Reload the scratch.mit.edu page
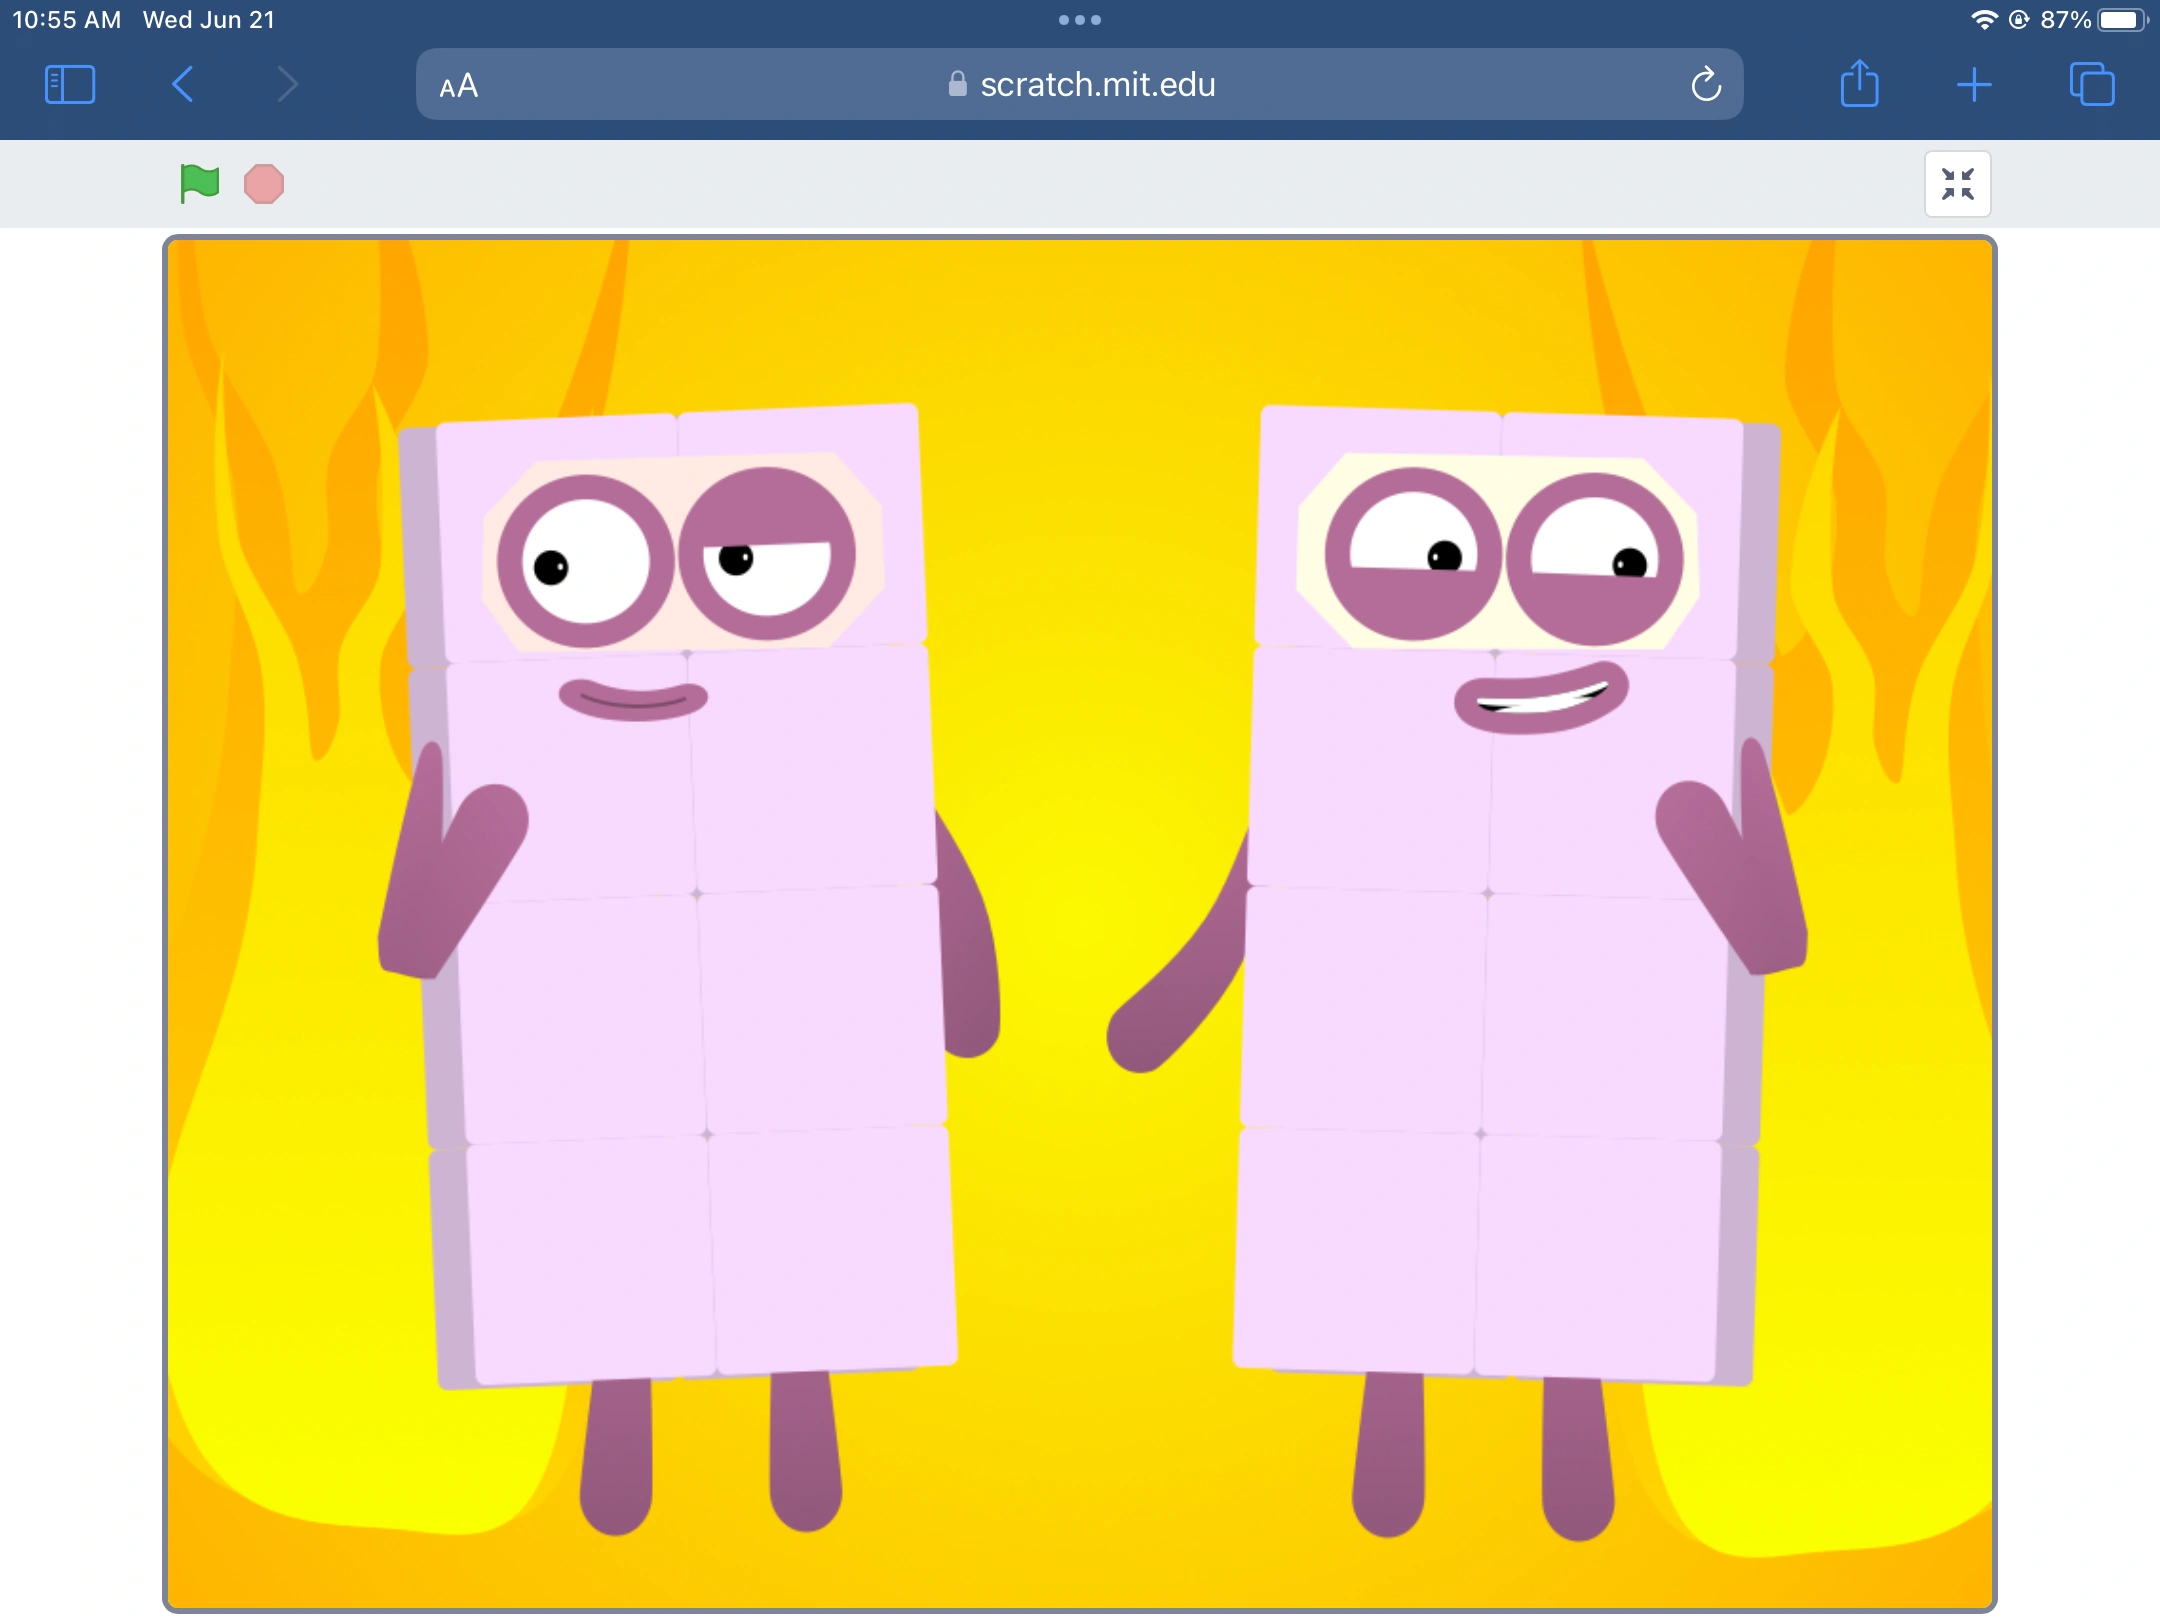This screenshot has height=1620, width=2160. point(1705,84)
